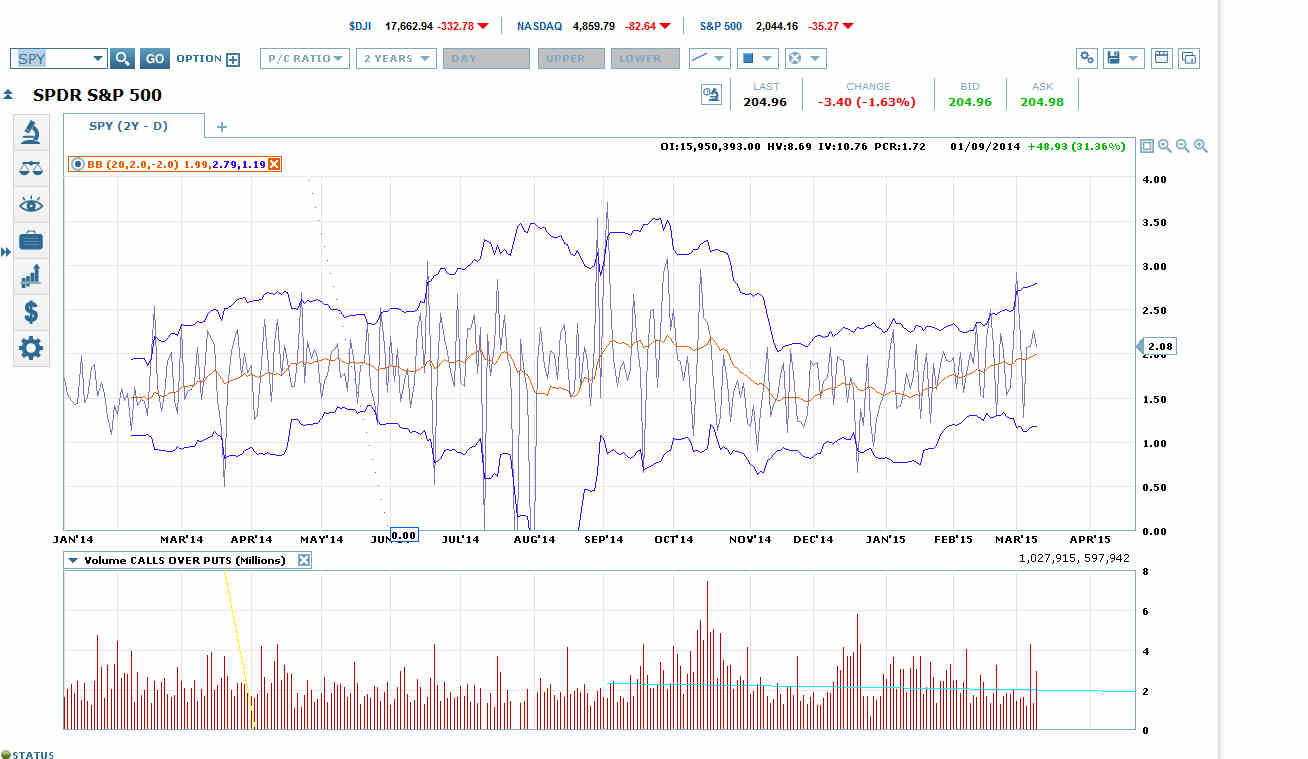The image size is (1308, 759).
Task: Open the blue square chart style dropdown
Action: coord(757,58)
